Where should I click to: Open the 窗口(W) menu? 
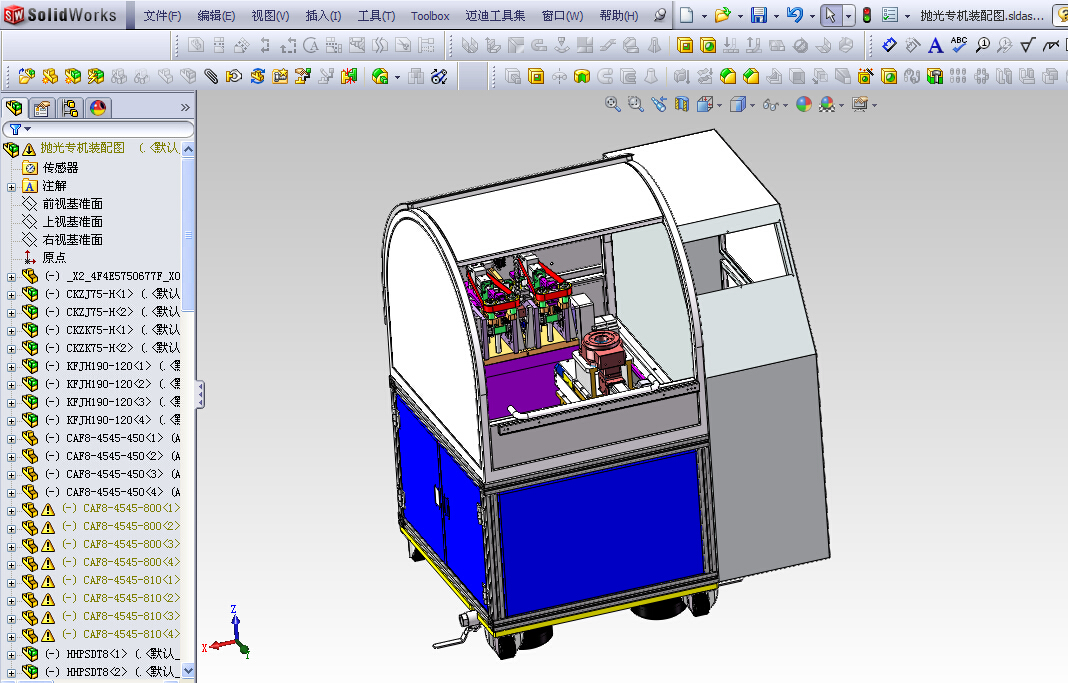(x=563, y=16)
